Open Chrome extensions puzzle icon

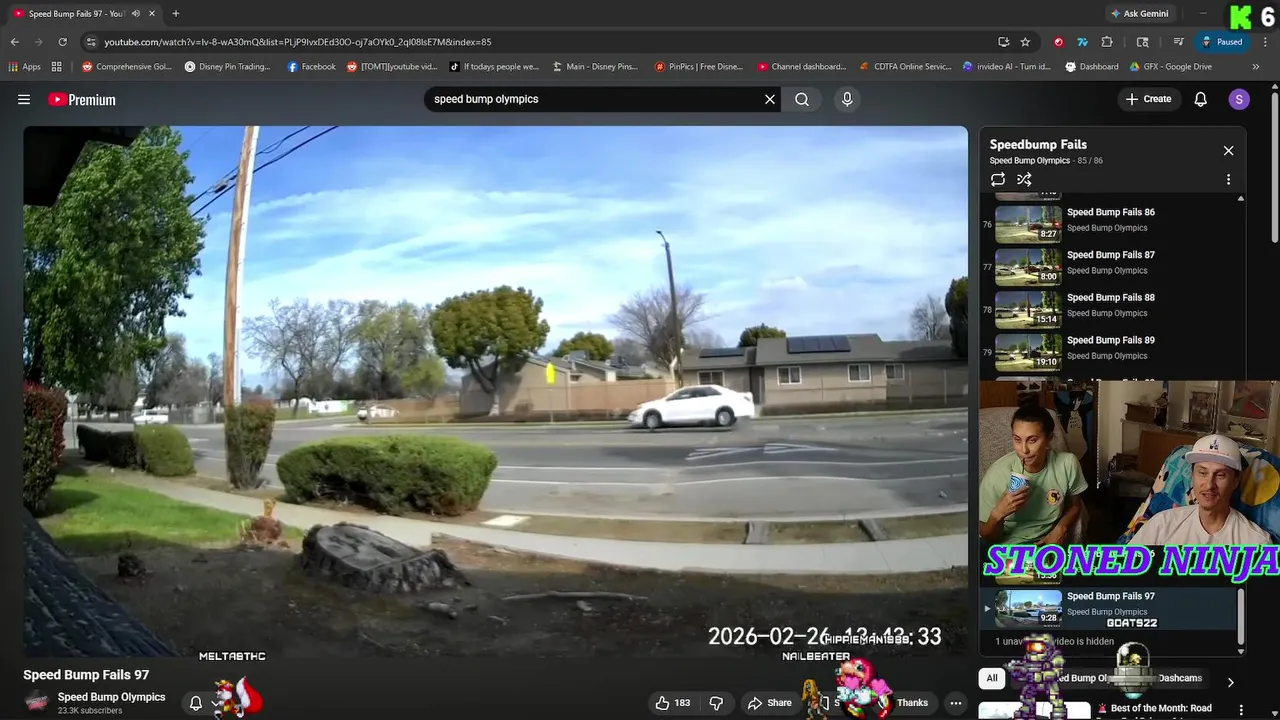[x=1107, y=42]
